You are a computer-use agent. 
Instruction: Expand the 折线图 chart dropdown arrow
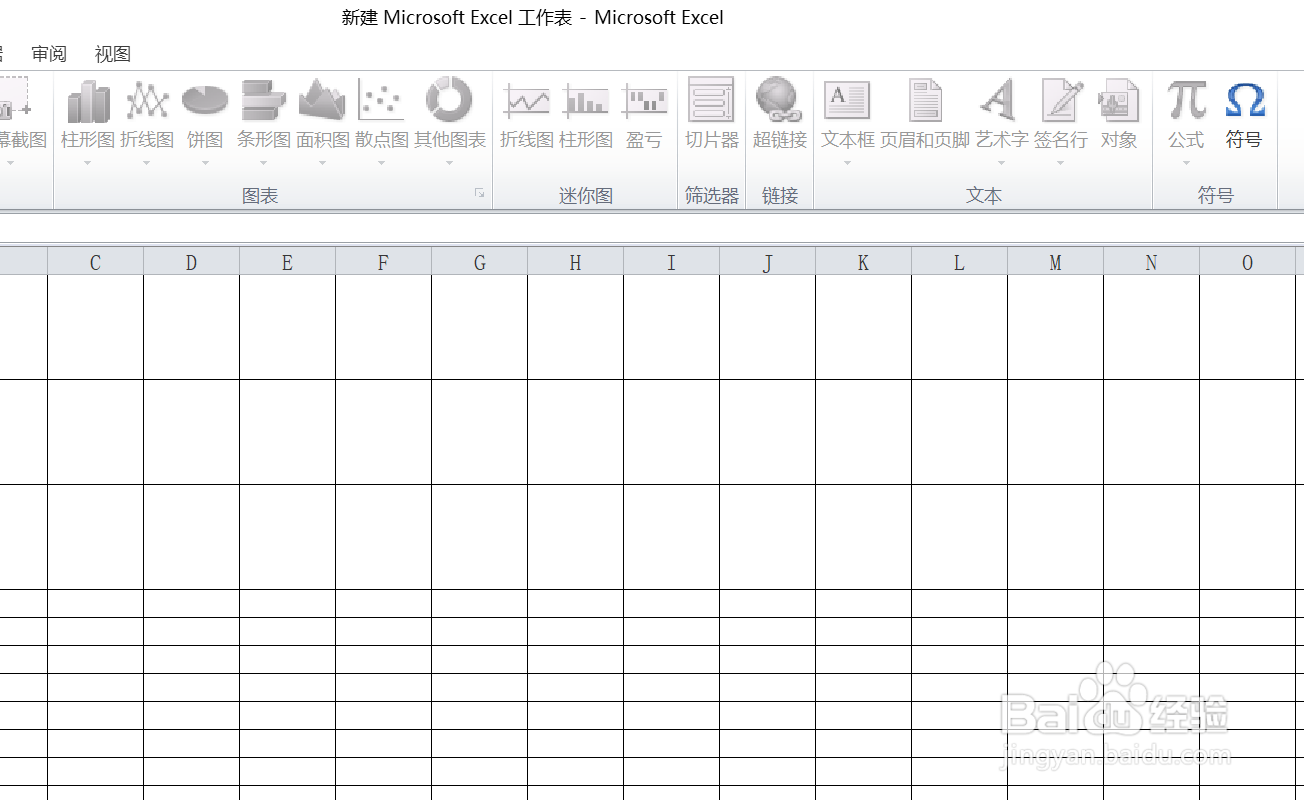[x=147, y=163]
